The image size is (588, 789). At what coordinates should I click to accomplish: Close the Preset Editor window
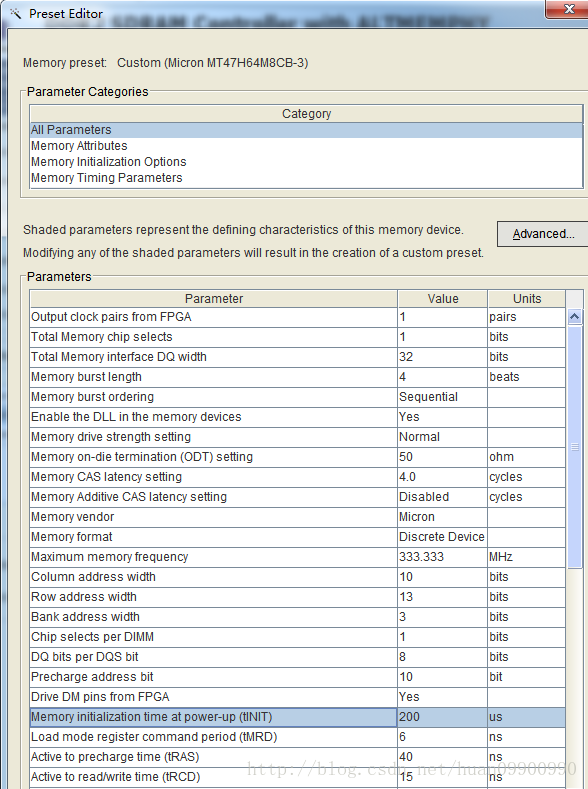pos(568,9)
